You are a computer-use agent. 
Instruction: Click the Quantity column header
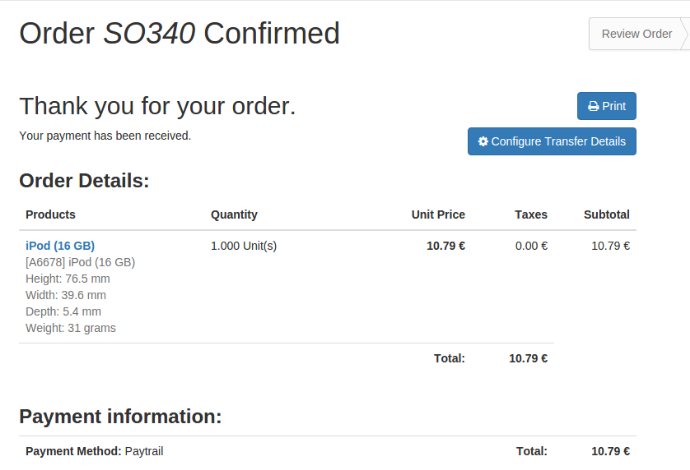pyautogui.click(x=234, y=215)
